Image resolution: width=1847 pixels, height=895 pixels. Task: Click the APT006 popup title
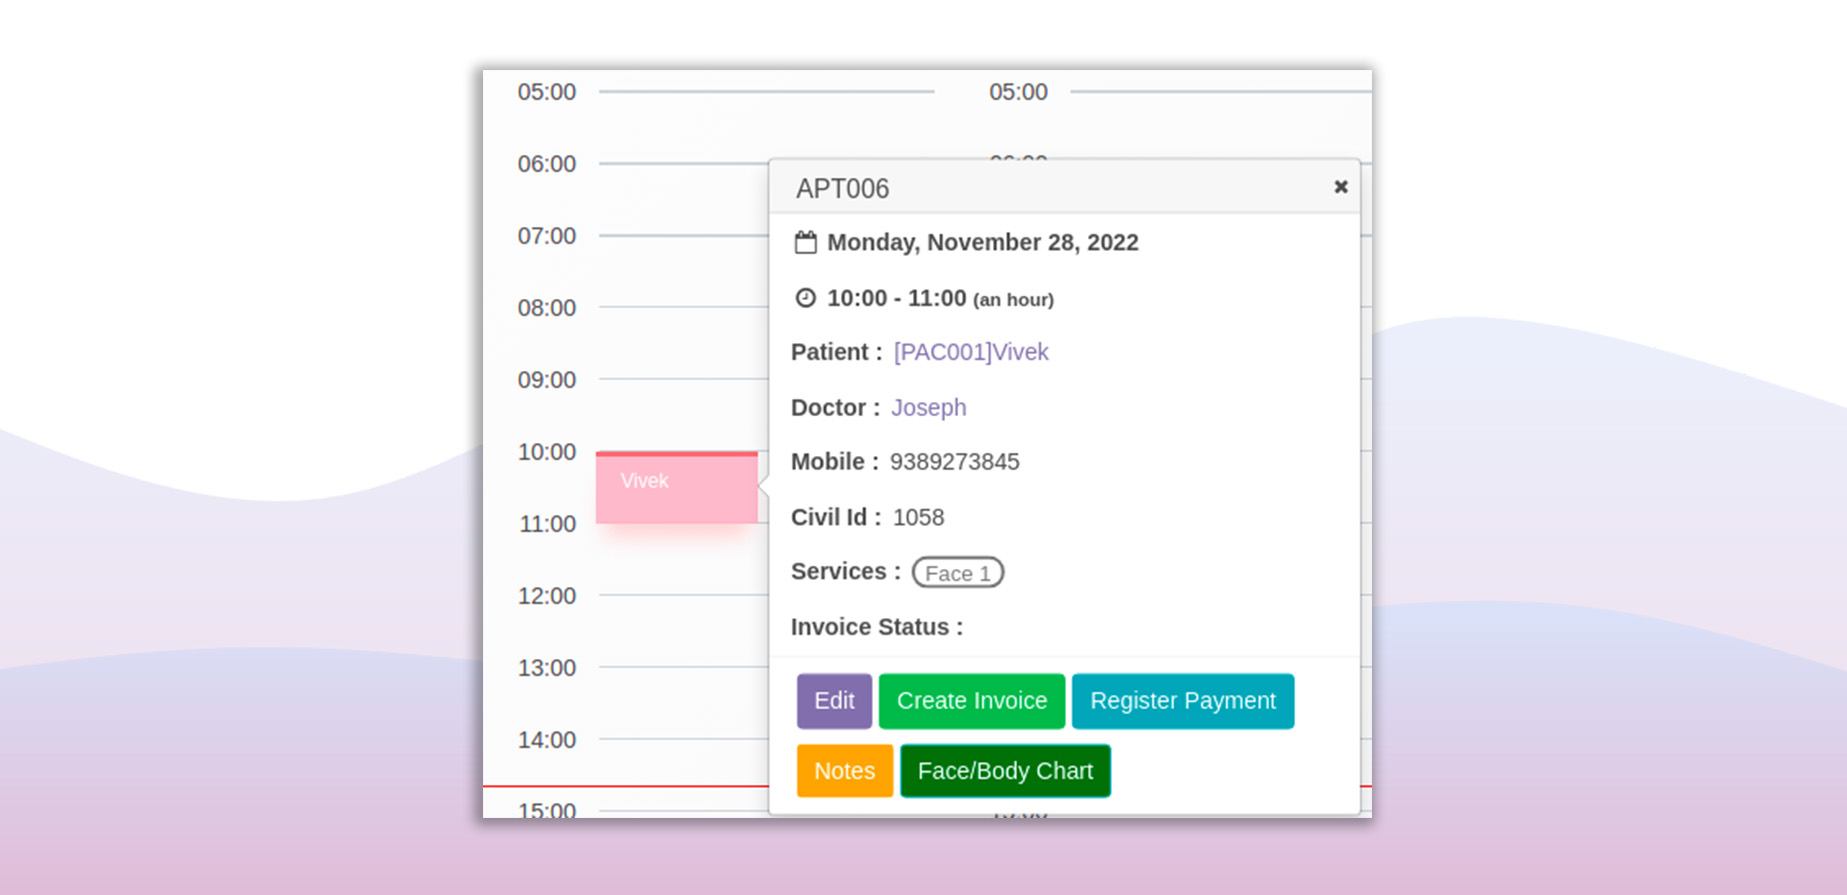(842, 189)
